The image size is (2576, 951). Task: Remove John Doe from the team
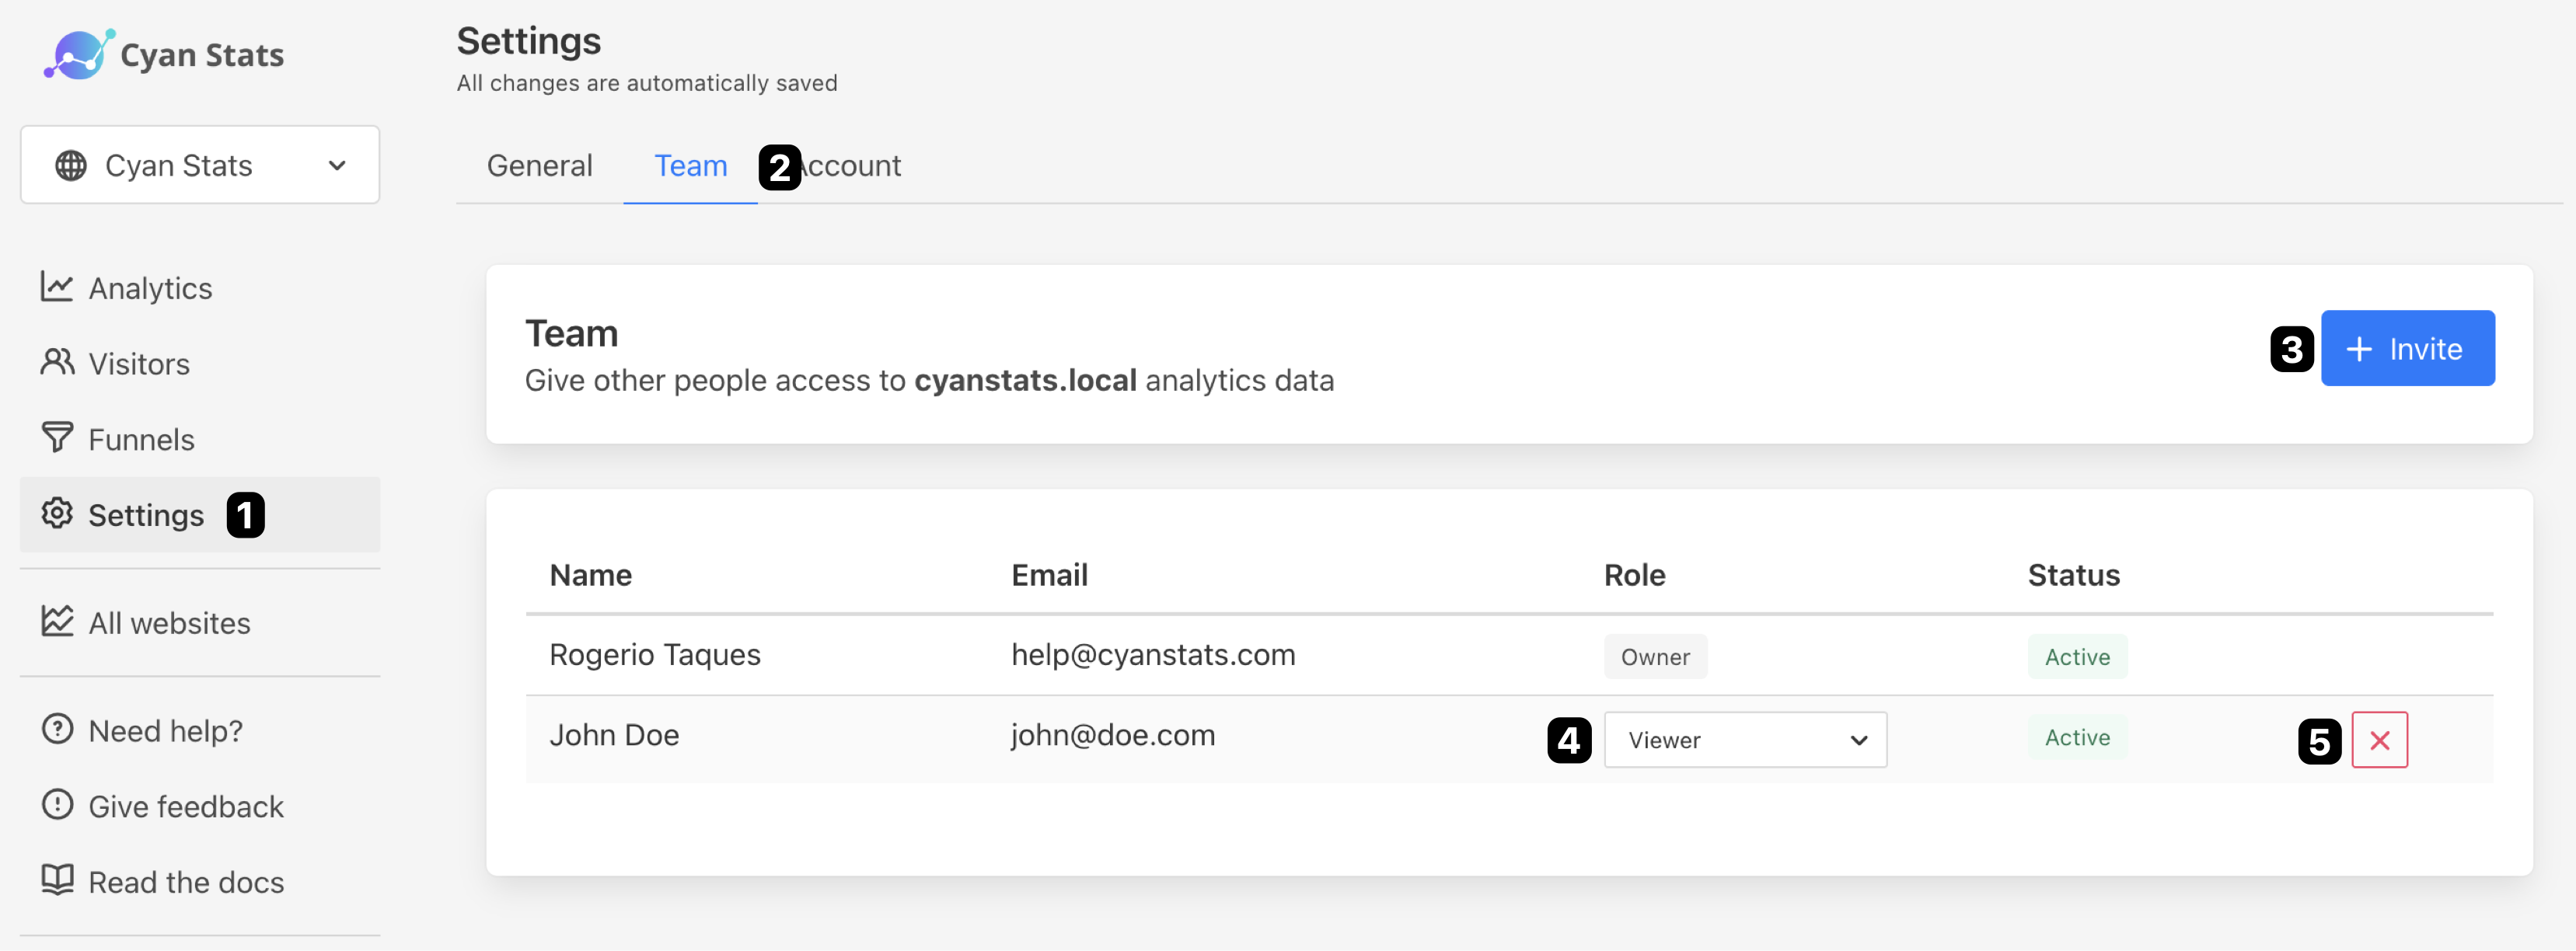(x=2379, y=737)
